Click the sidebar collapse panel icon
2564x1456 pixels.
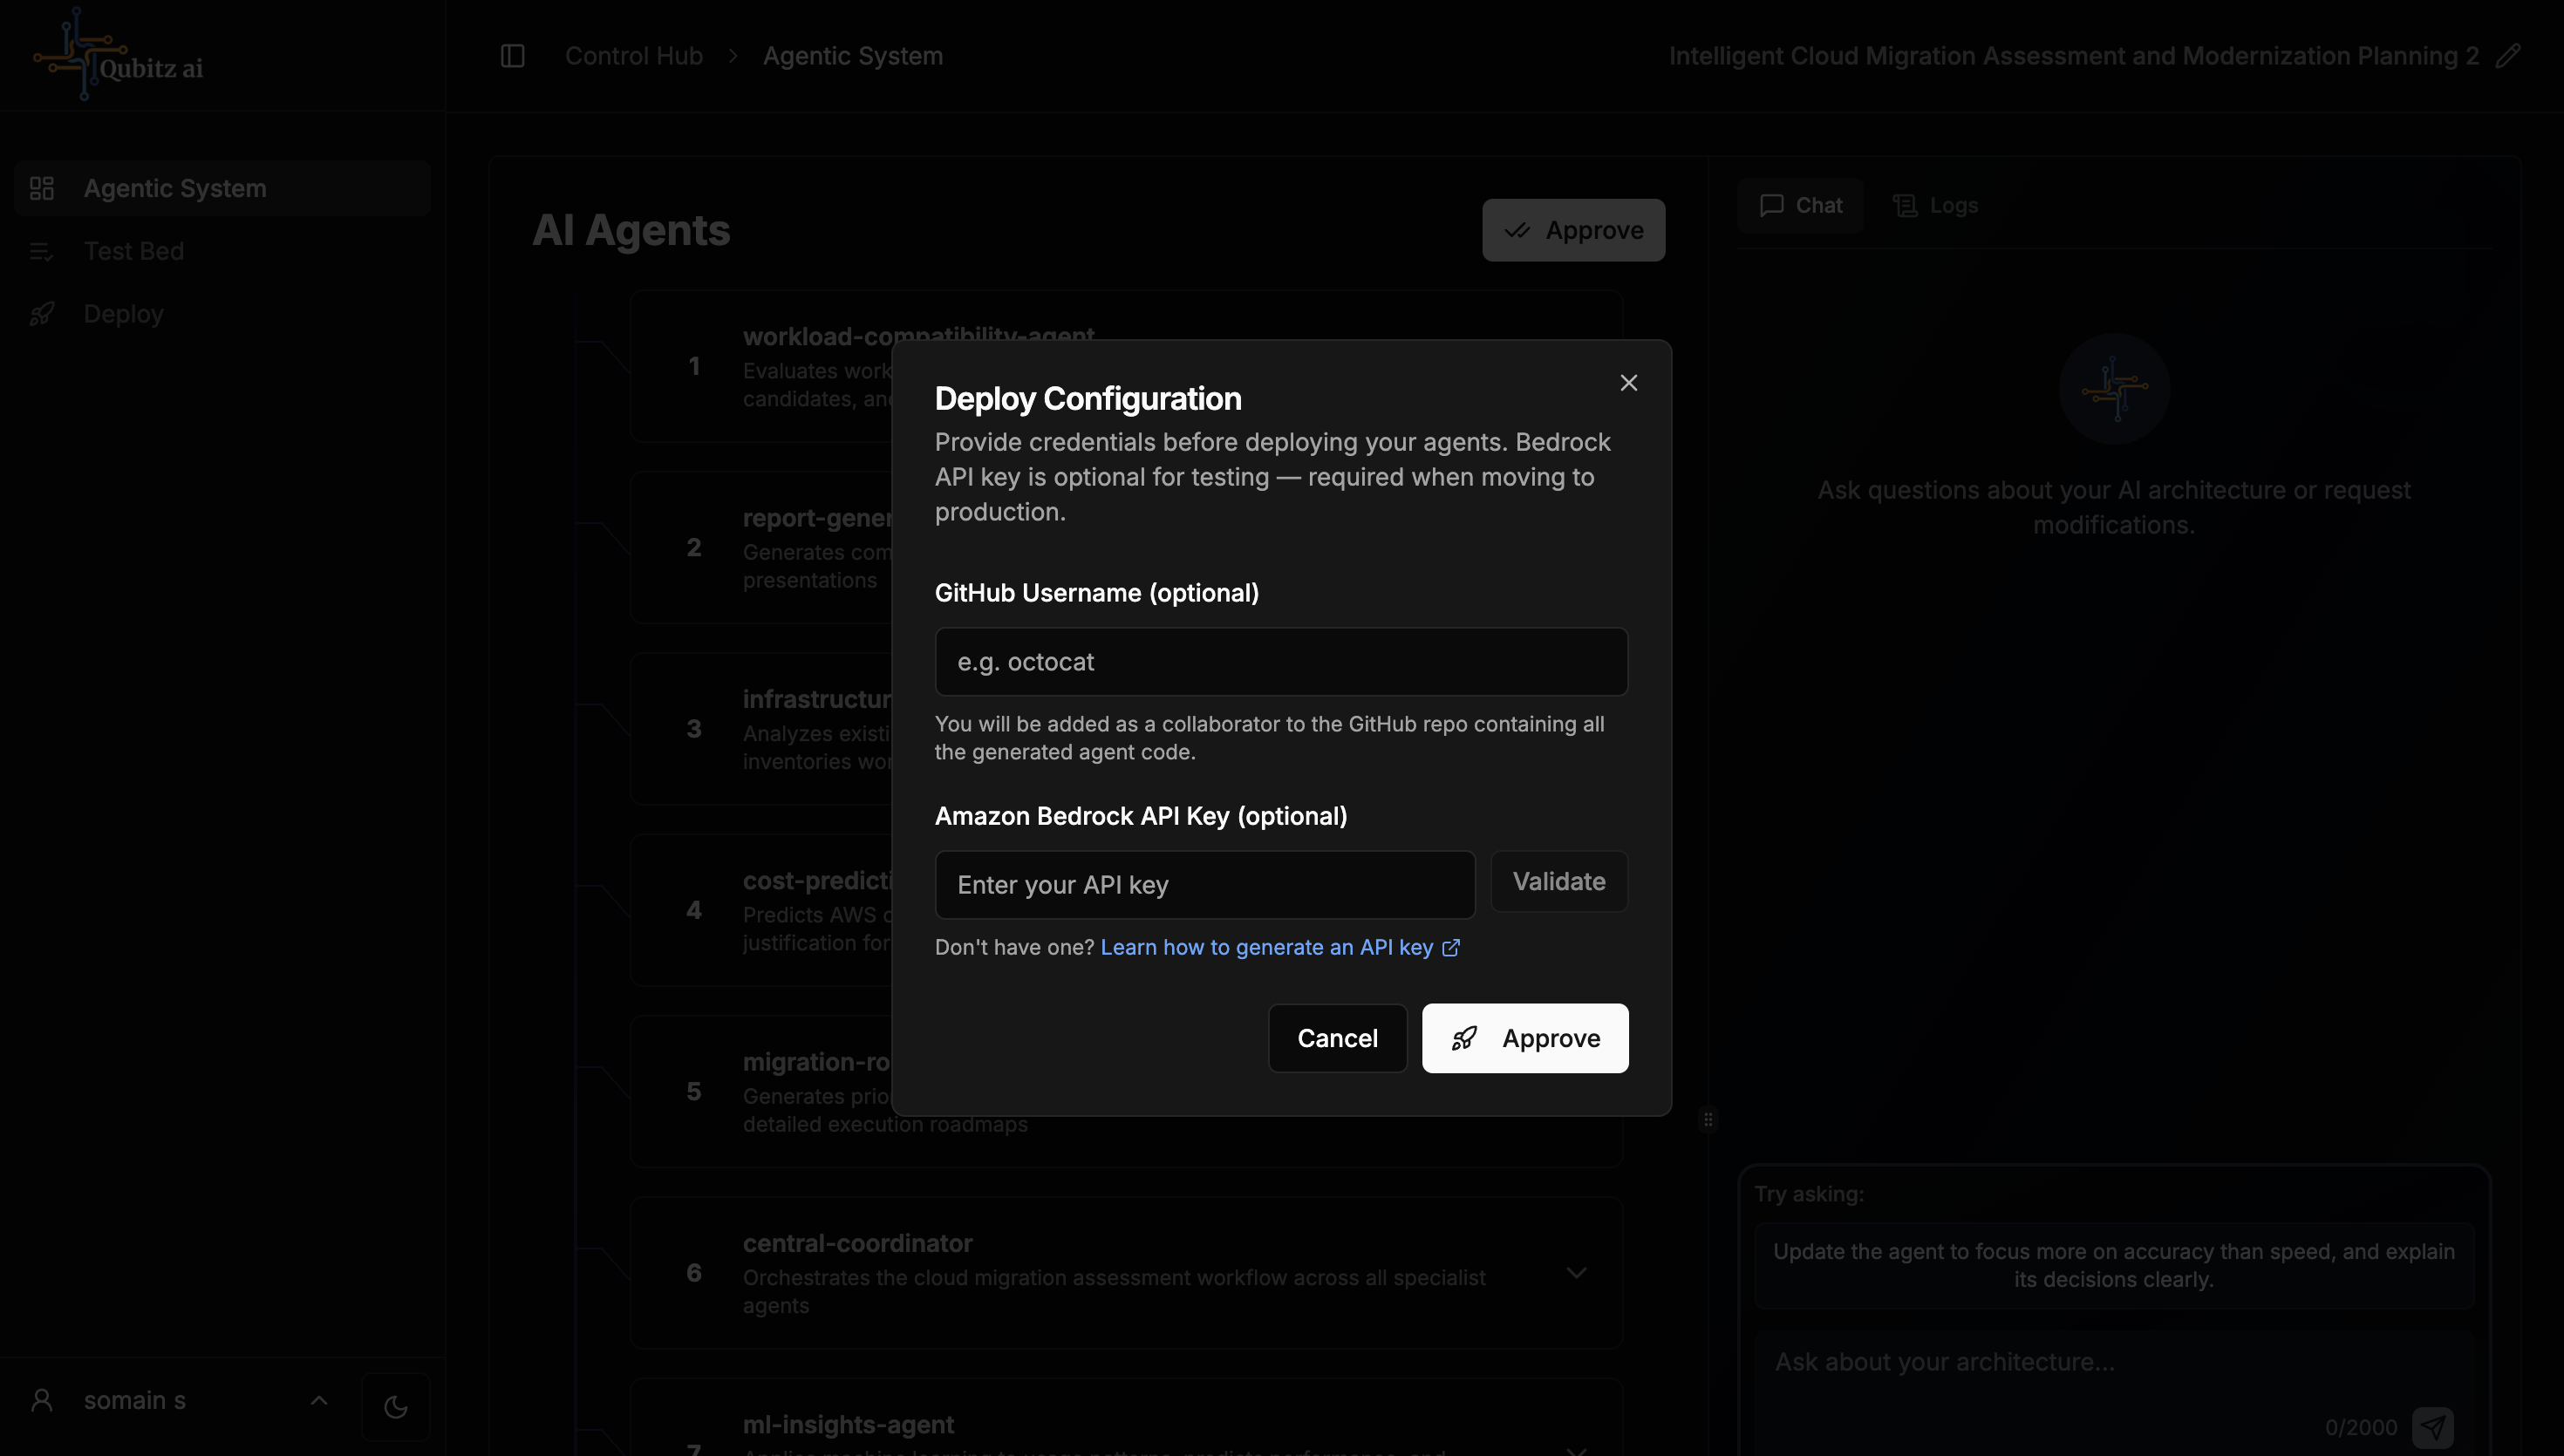(x=512, y=56)
